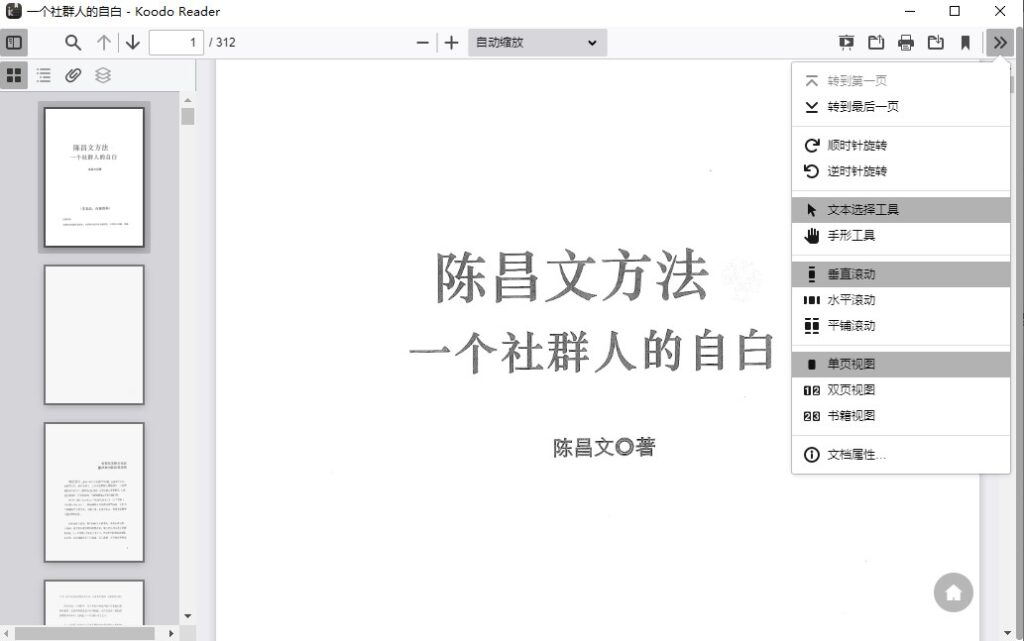Zoom in with the plus button
Screen dimensions: 1024x641
click(451, 43)
